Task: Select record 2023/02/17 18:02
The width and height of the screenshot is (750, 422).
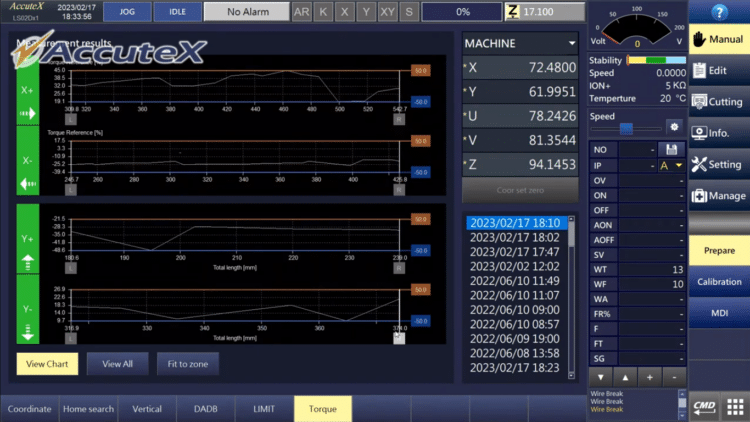Action: point(515,238)
